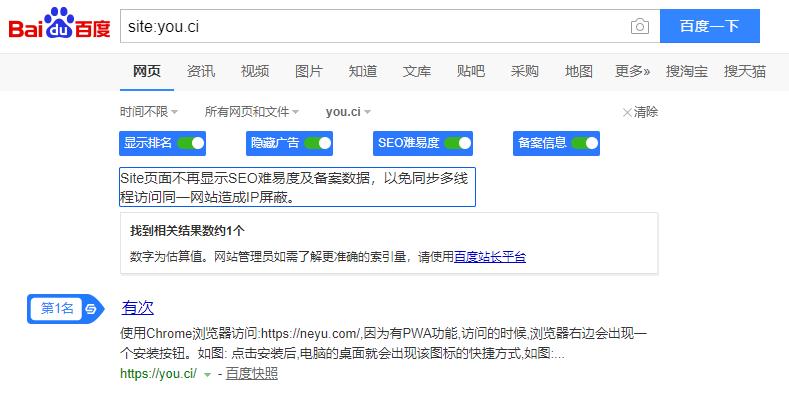Click the Baidu logo
The height and width of the screenshot is (400, 789).
tap(59, 25)
